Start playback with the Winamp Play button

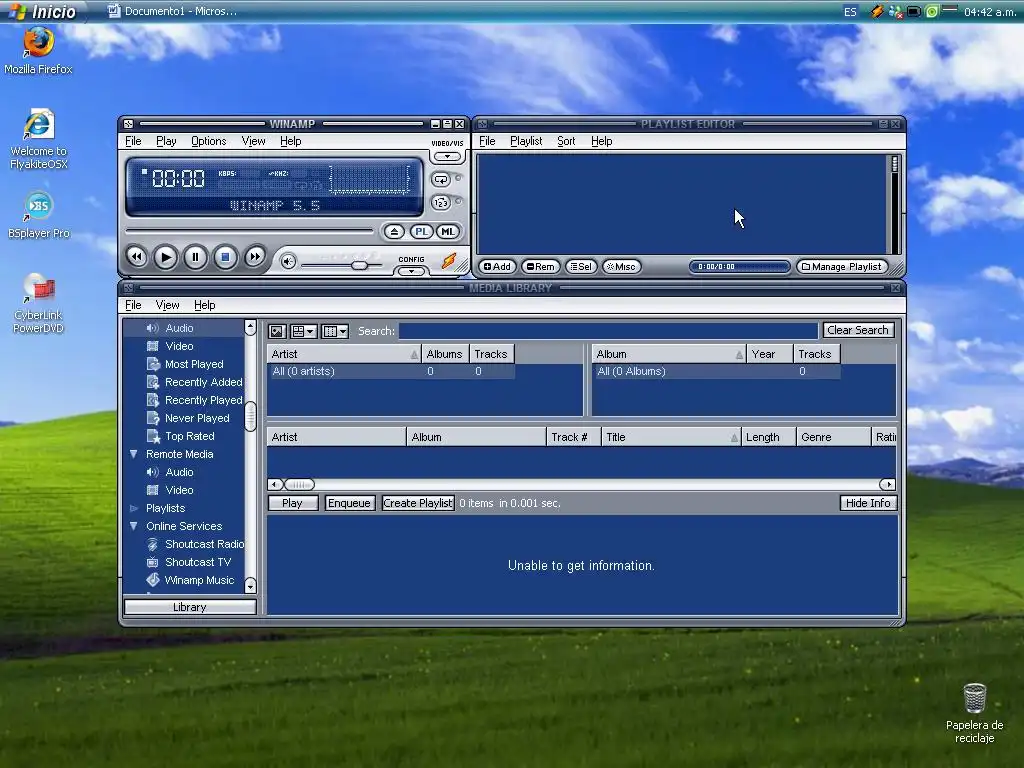tap(166, 257)
